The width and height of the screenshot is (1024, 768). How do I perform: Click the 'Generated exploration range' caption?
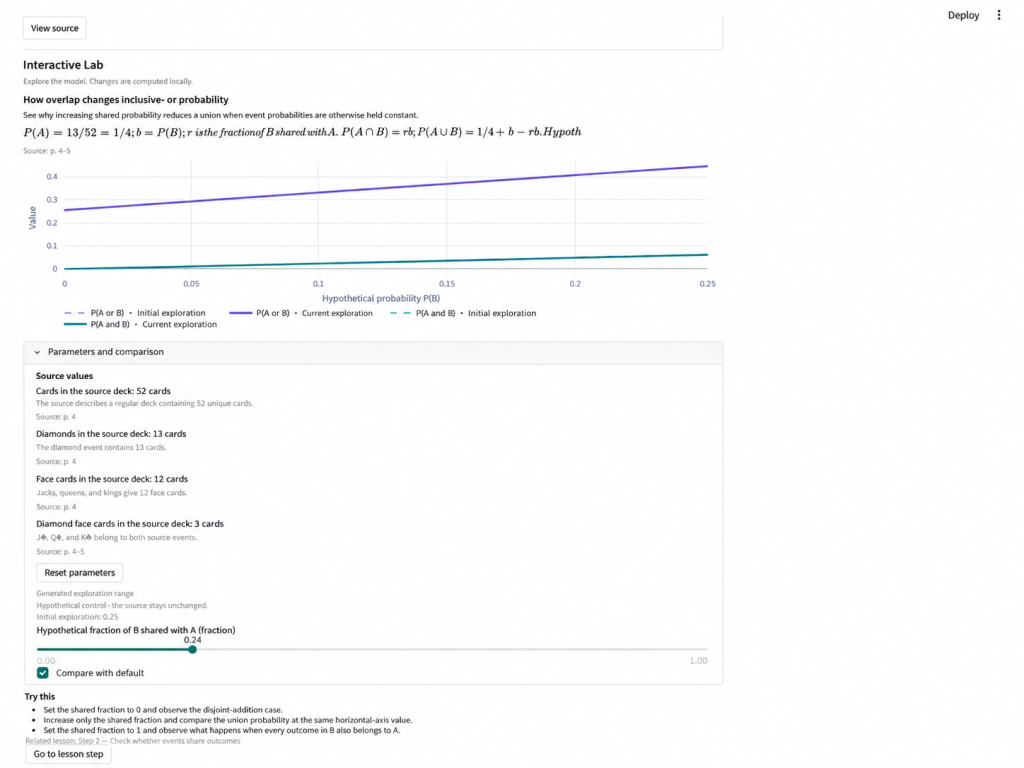pyautogui.click(x=85, y=594)
